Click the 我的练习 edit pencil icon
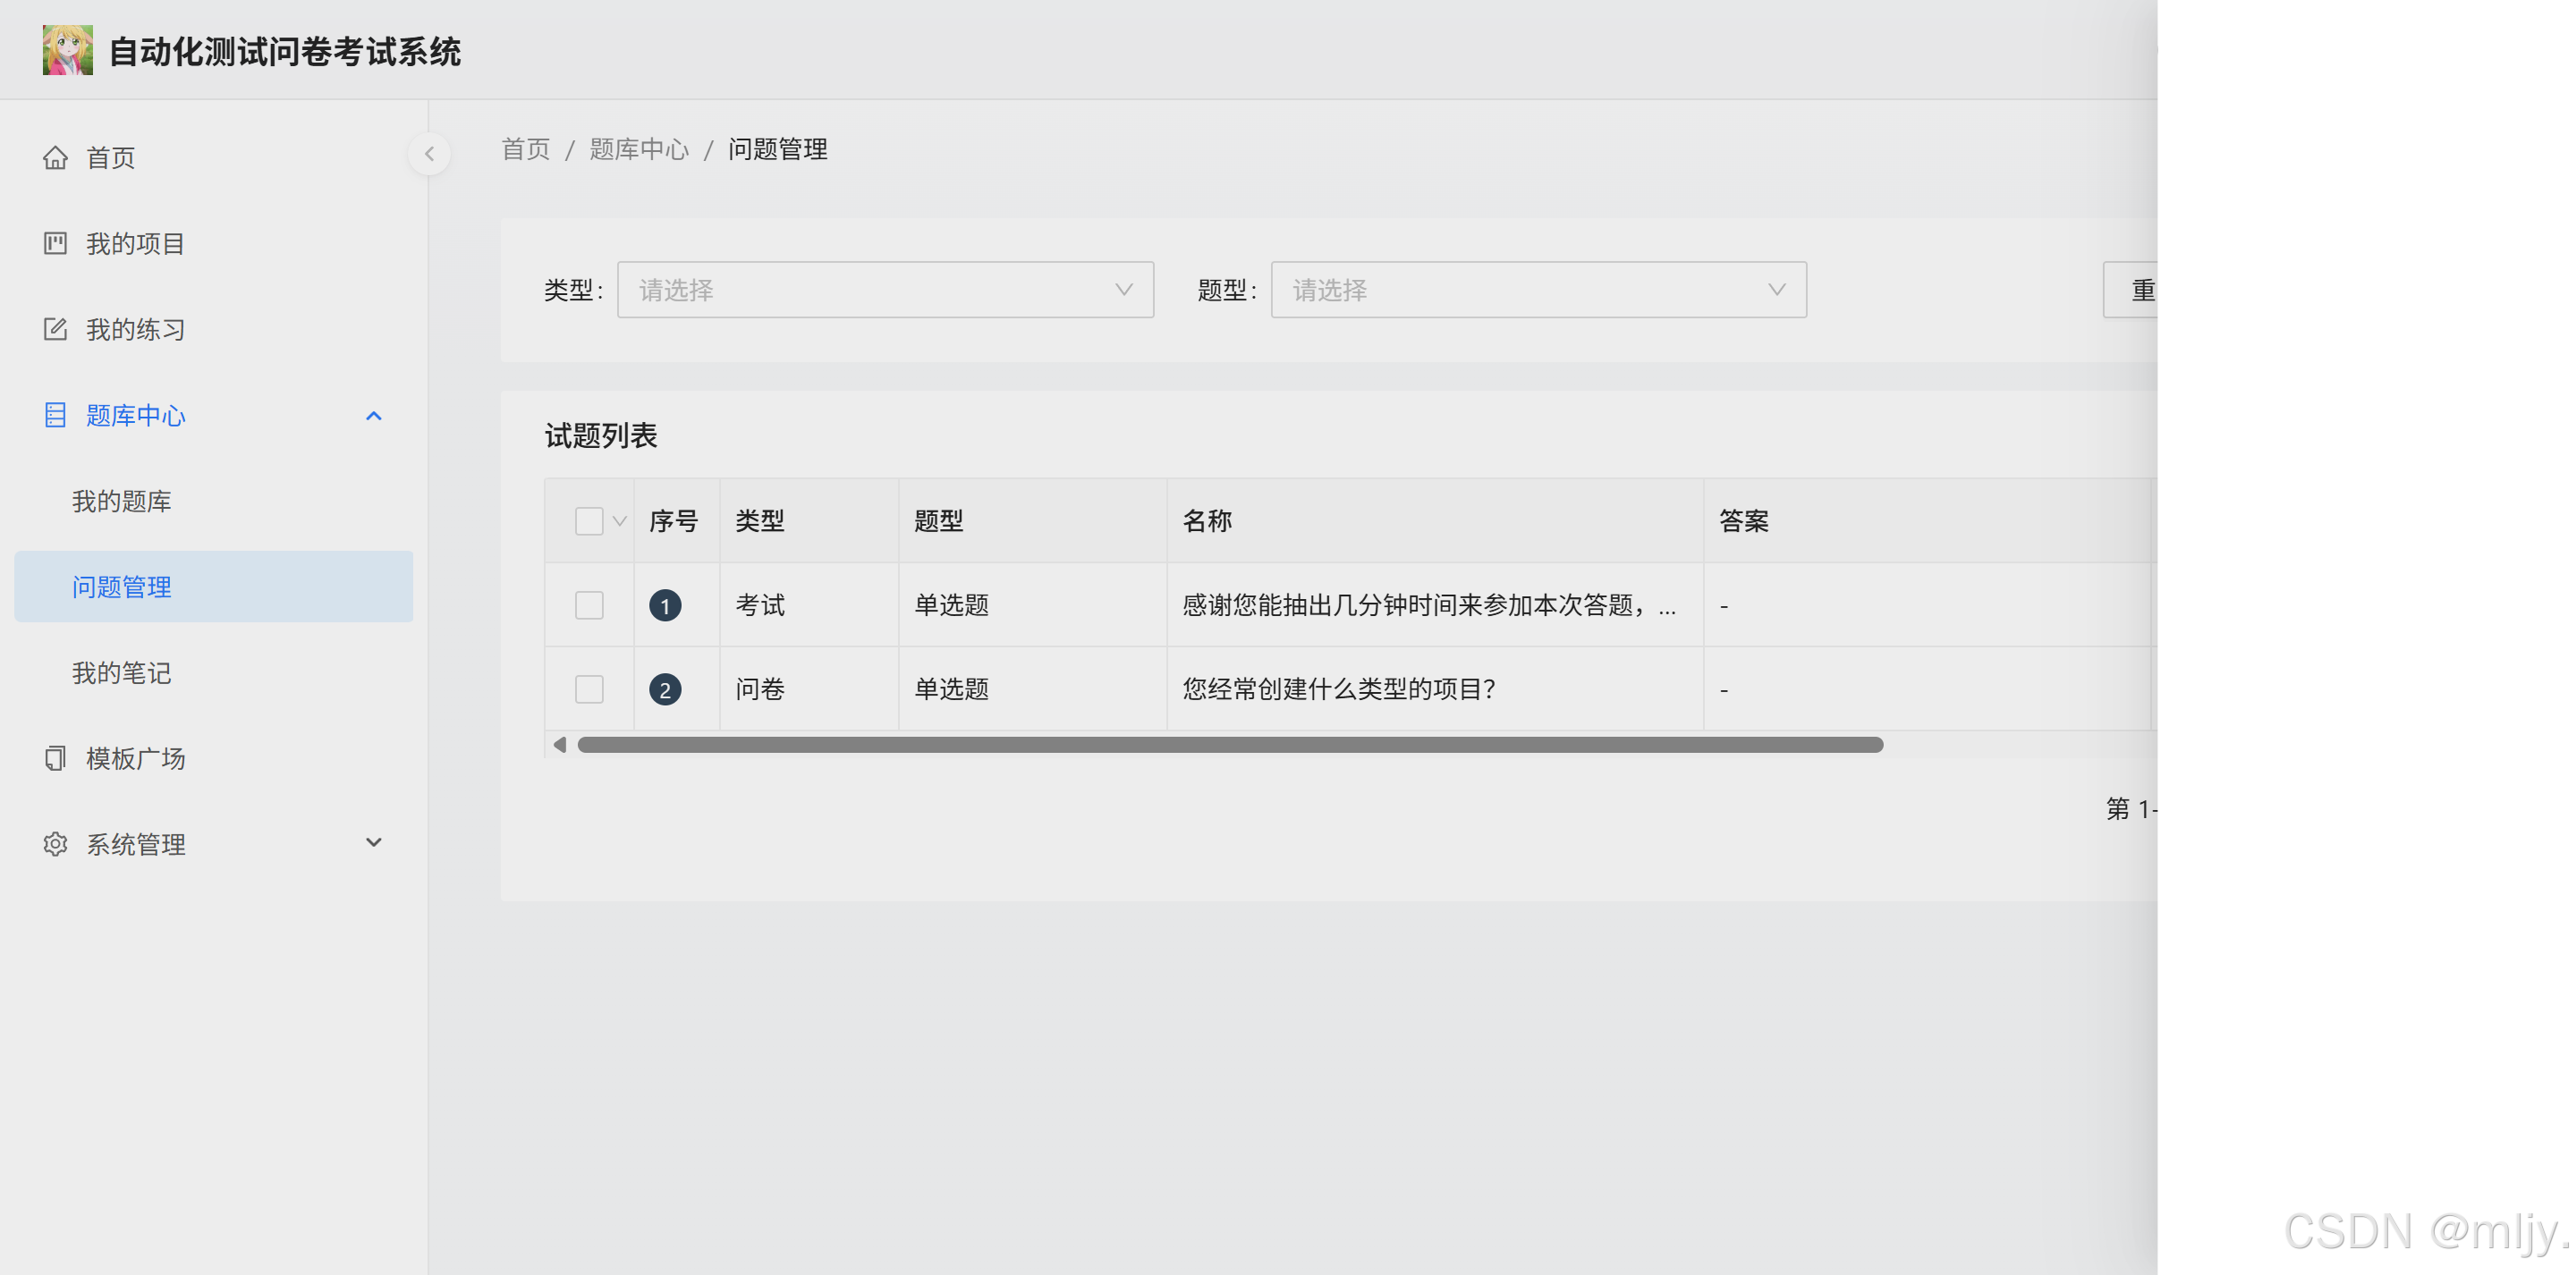Viewport: 2576px width, 1275px height. pyautogui.click(x=55, y=329)
